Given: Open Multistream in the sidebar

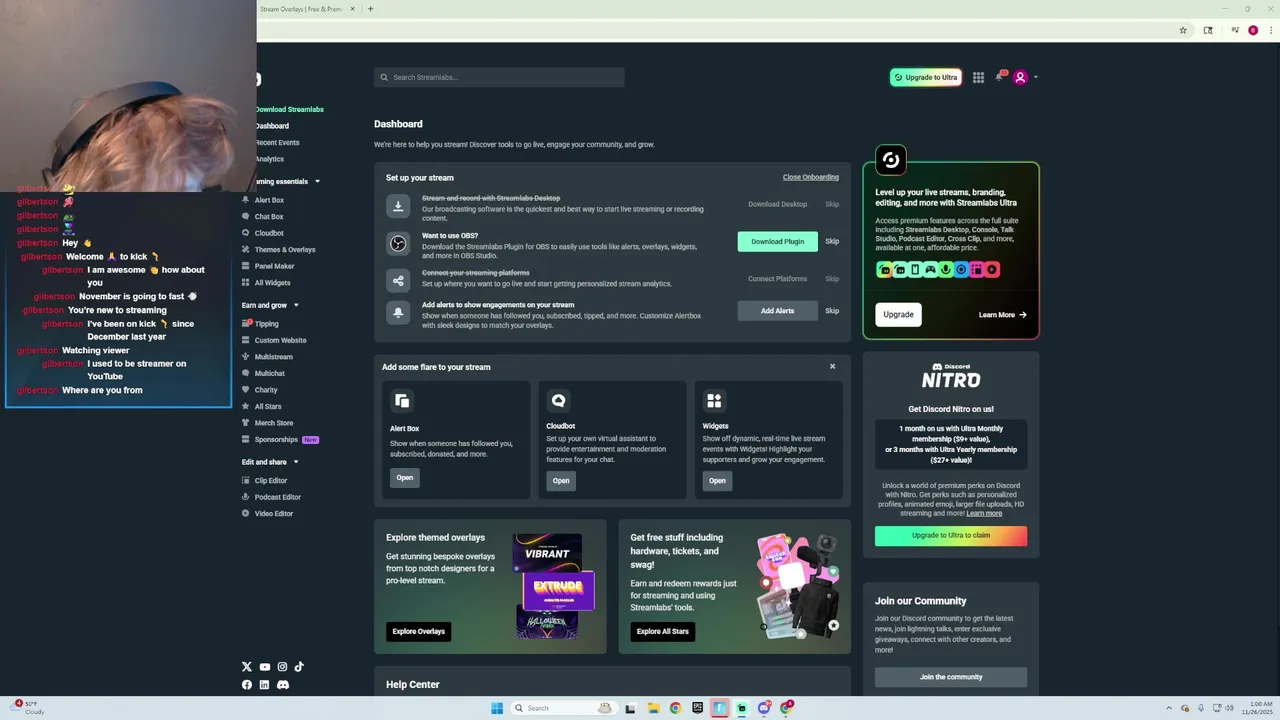Looking at the screenshot, I should click(273, 357).
